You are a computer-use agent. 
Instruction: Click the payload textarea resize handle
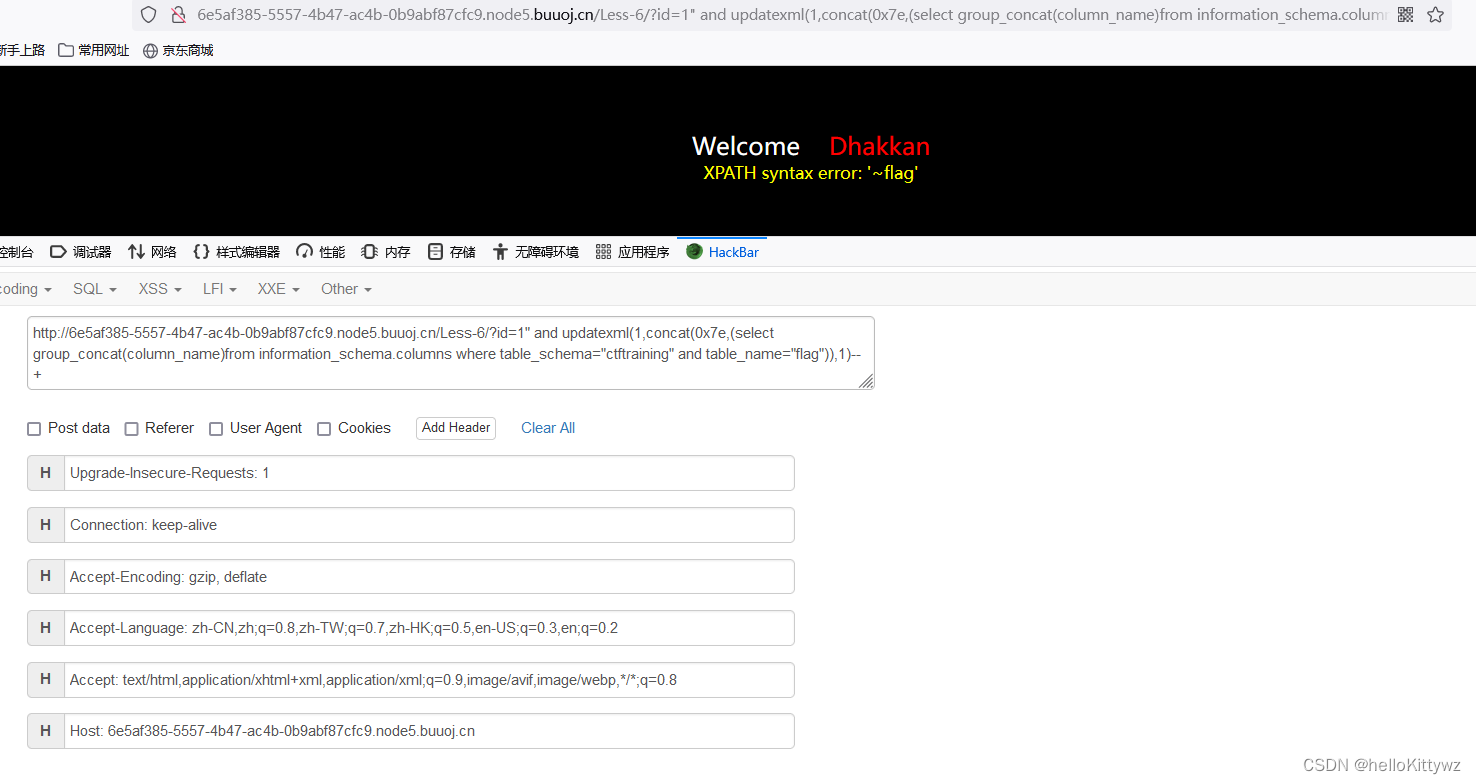(866, 381)
